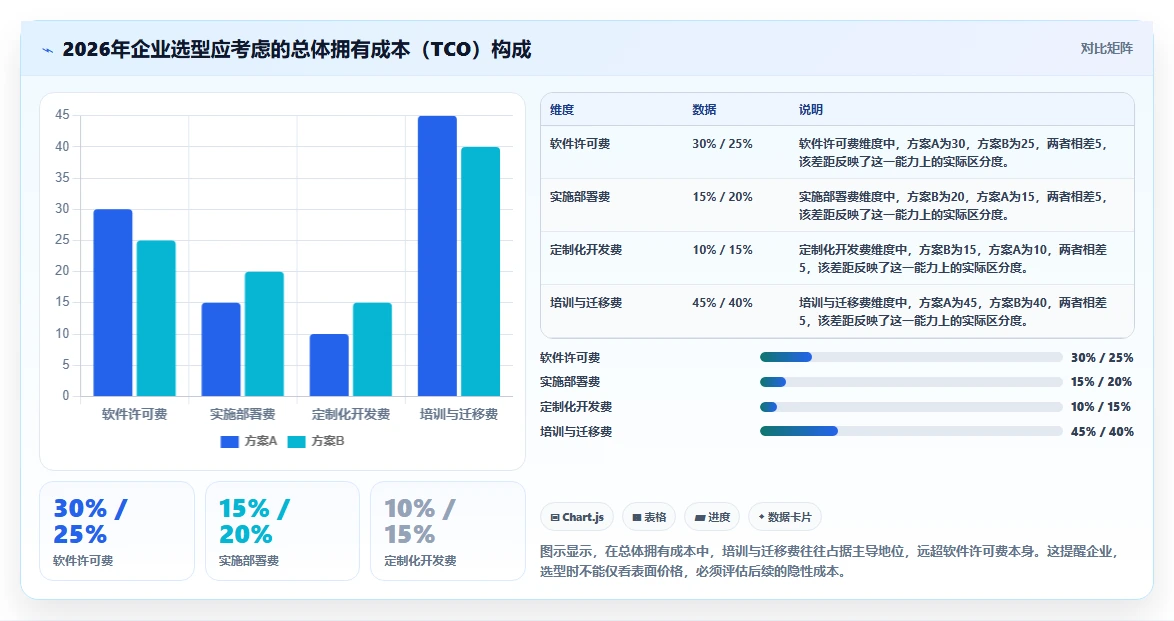
Task: Select the 2026年企业选型 TCO title text
Action: (296, 49)
